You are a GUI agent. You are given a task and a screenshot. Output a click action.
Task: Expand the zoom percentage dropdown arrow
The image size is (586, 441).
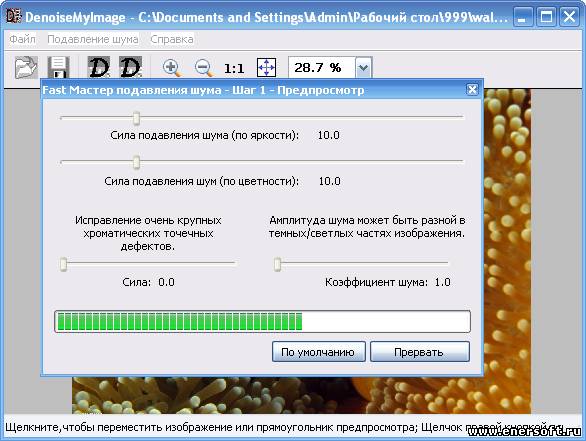363,68
